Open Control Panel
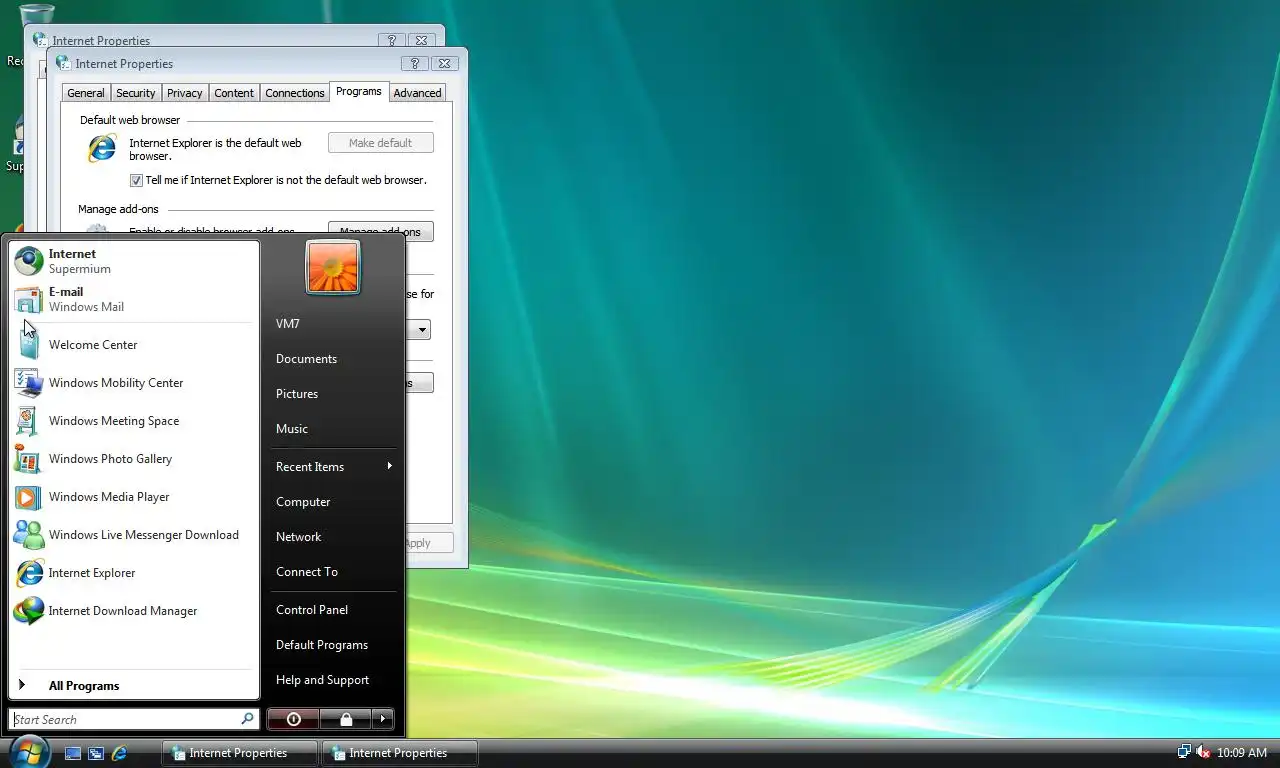Image resolution: width=1280 pixels, height=768 pixels. coord(333,610)
